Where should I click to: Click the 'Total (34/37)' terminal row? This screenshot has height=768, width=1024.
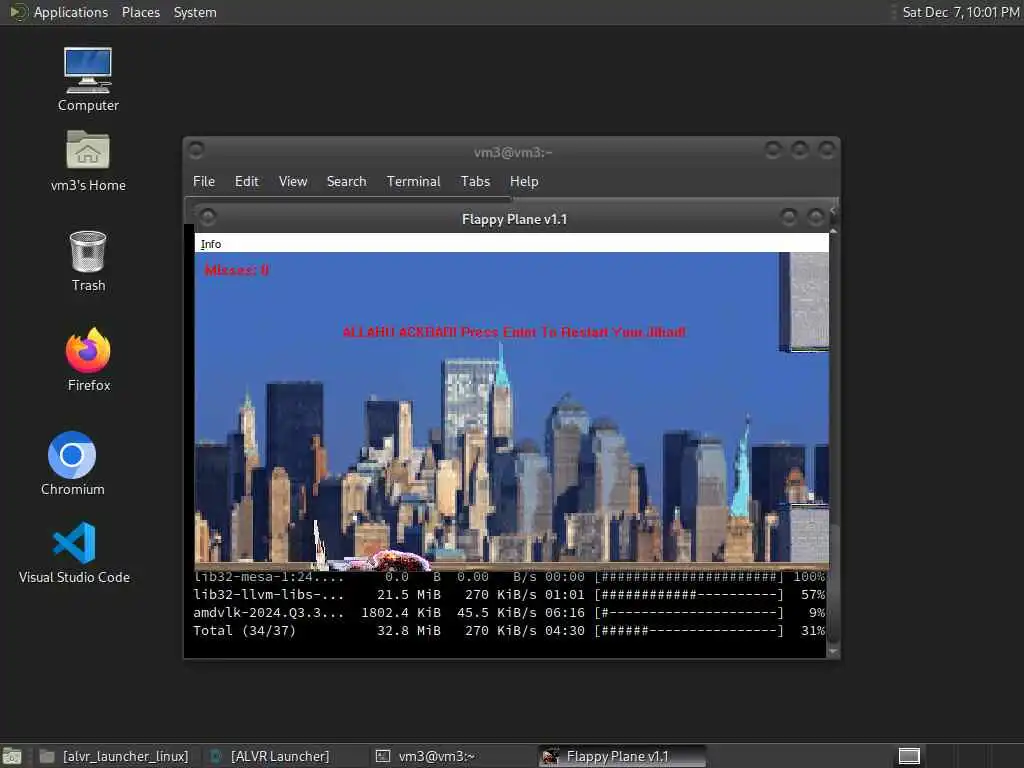[509, 630]
